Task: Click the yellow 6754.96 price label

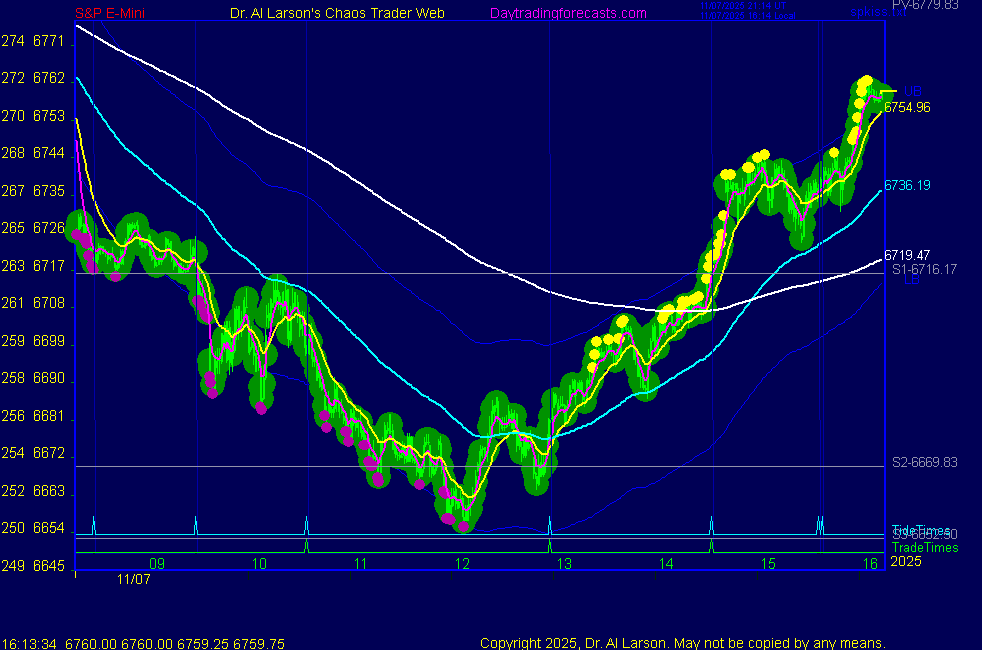Action: click(x=907, y=107)
